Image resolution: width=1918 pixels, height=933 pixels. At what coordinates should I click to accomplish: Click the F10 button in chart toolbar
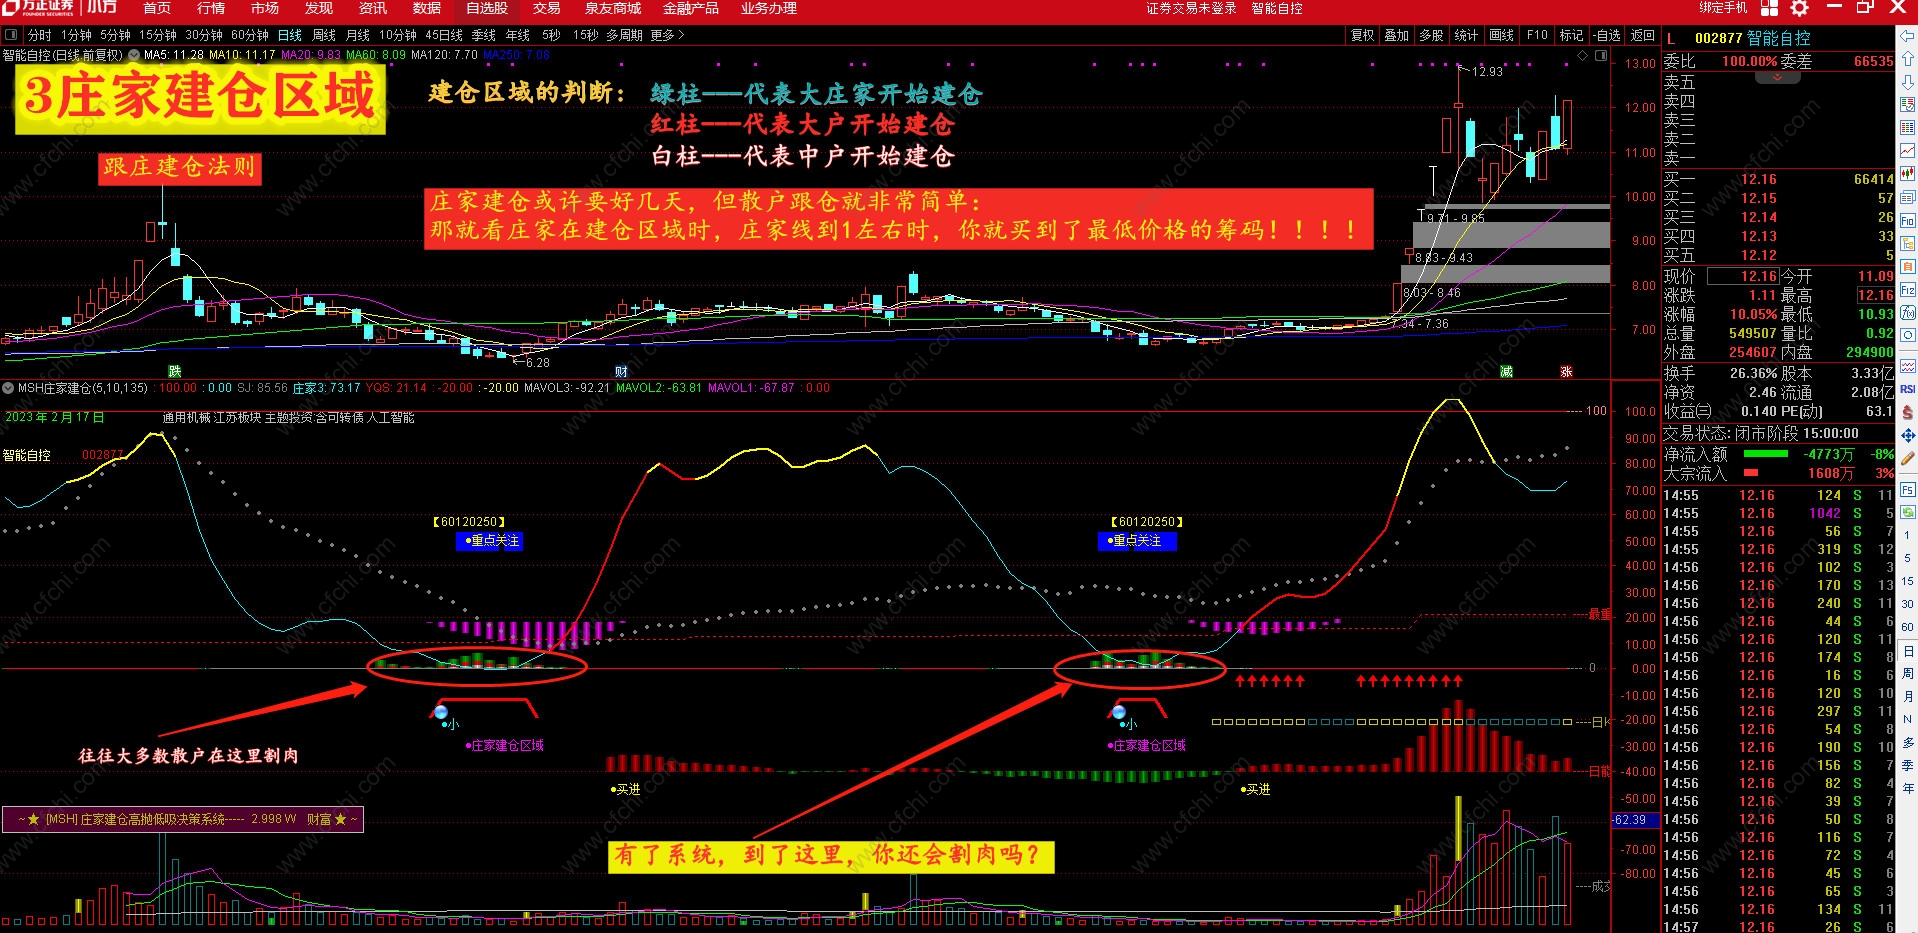1538,35
